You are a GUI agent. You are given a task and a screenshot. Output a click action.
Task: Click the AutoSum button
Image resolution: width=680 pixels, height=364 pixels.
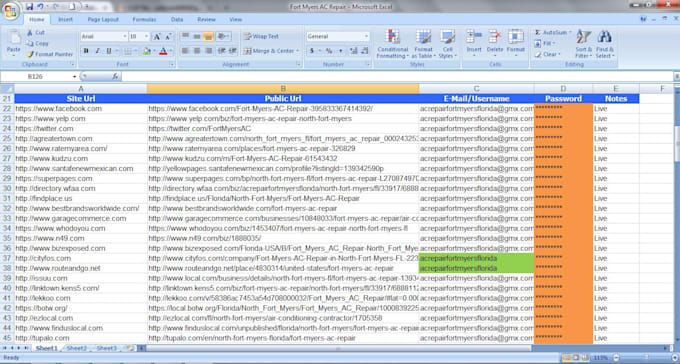[552, 33]
